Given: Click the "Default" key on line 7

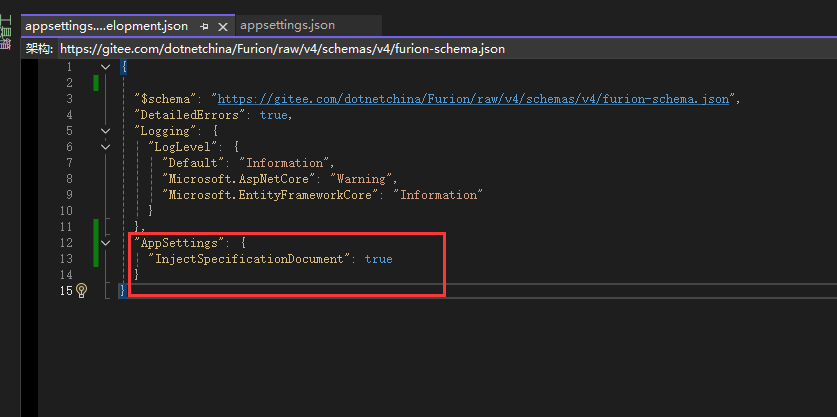Looking at the screenshot, I should pos(191,163).
